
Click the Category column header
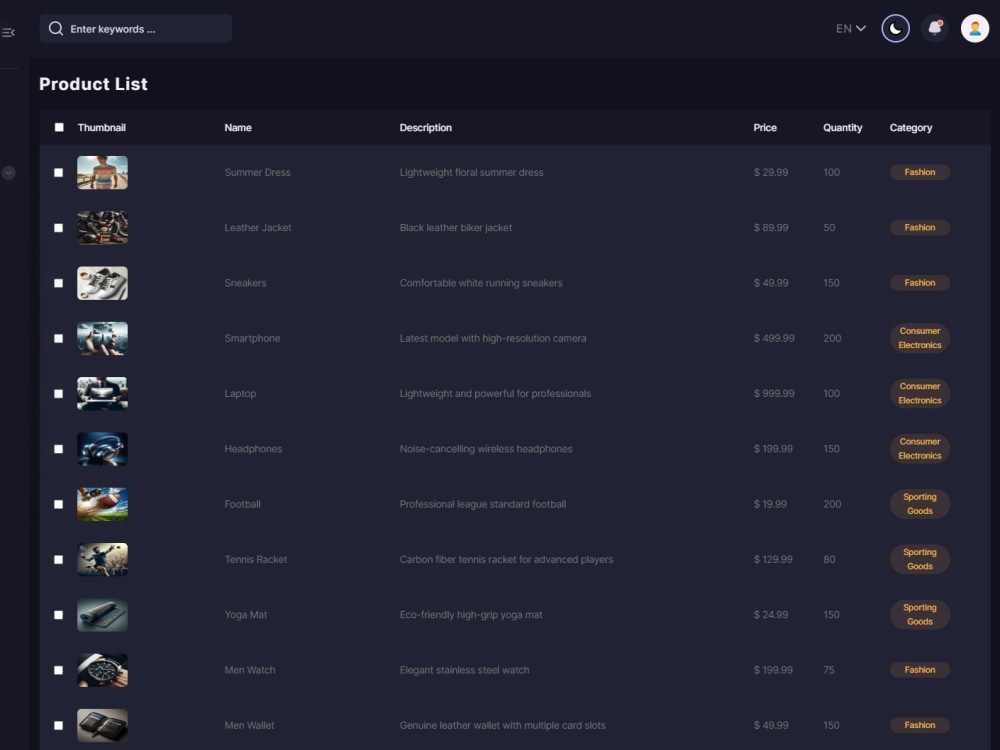911,128
